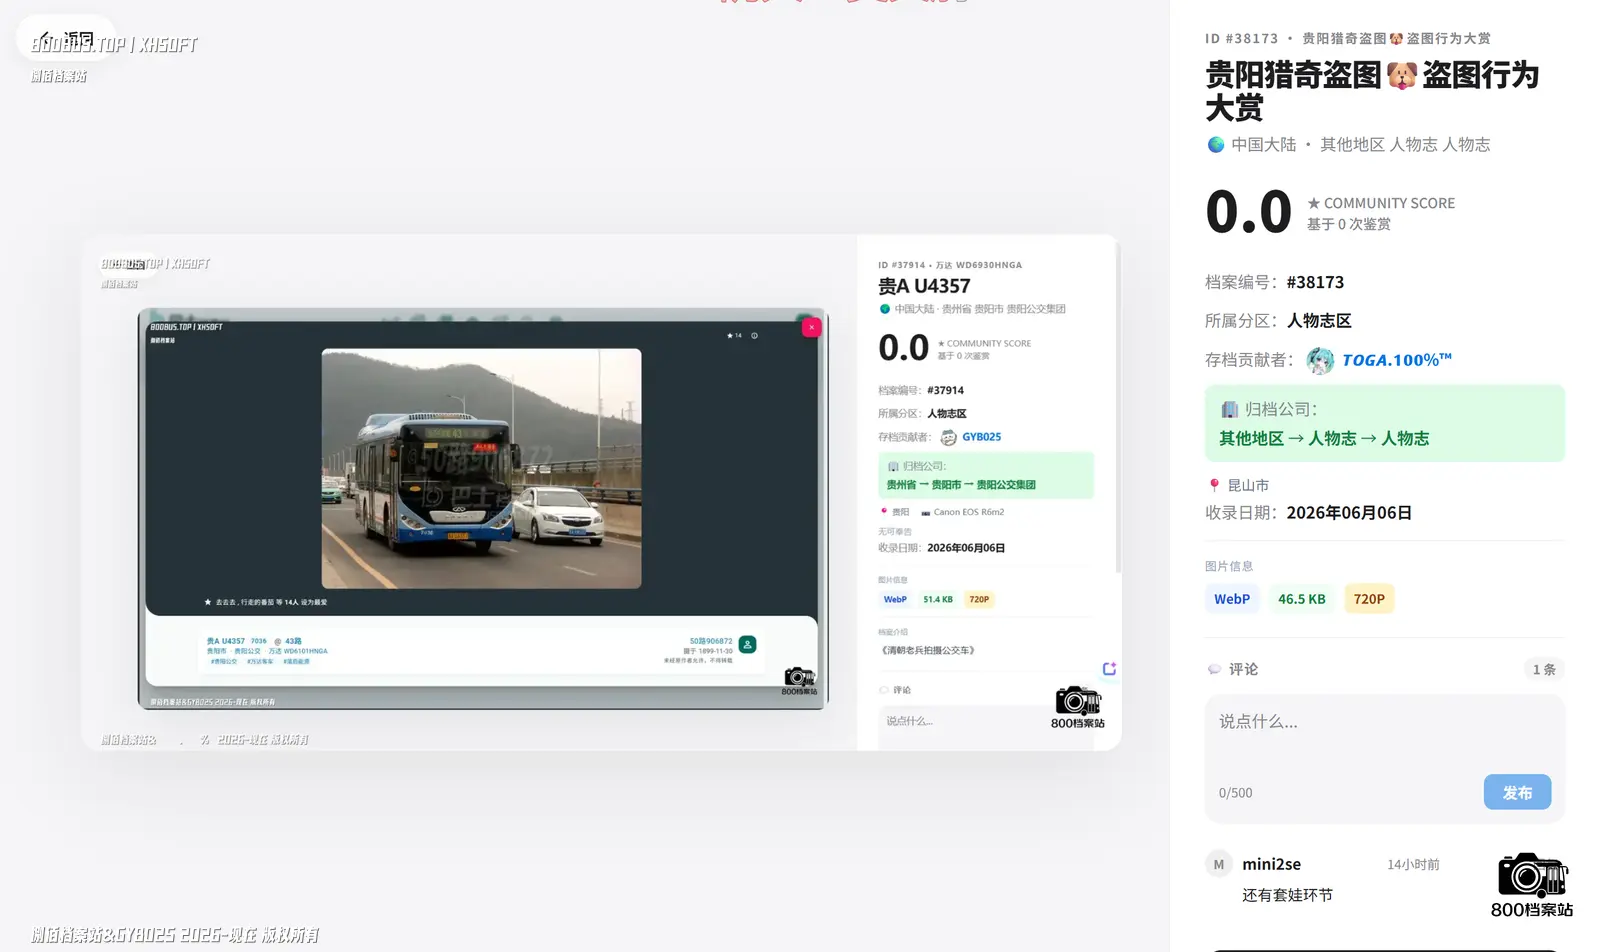The width and height of the screenshot is (1600, 952).
Task: Open the 其他地区 → 人物志 → 人物志 company path
Action: pyautogui.click(x=1324, y=438)
